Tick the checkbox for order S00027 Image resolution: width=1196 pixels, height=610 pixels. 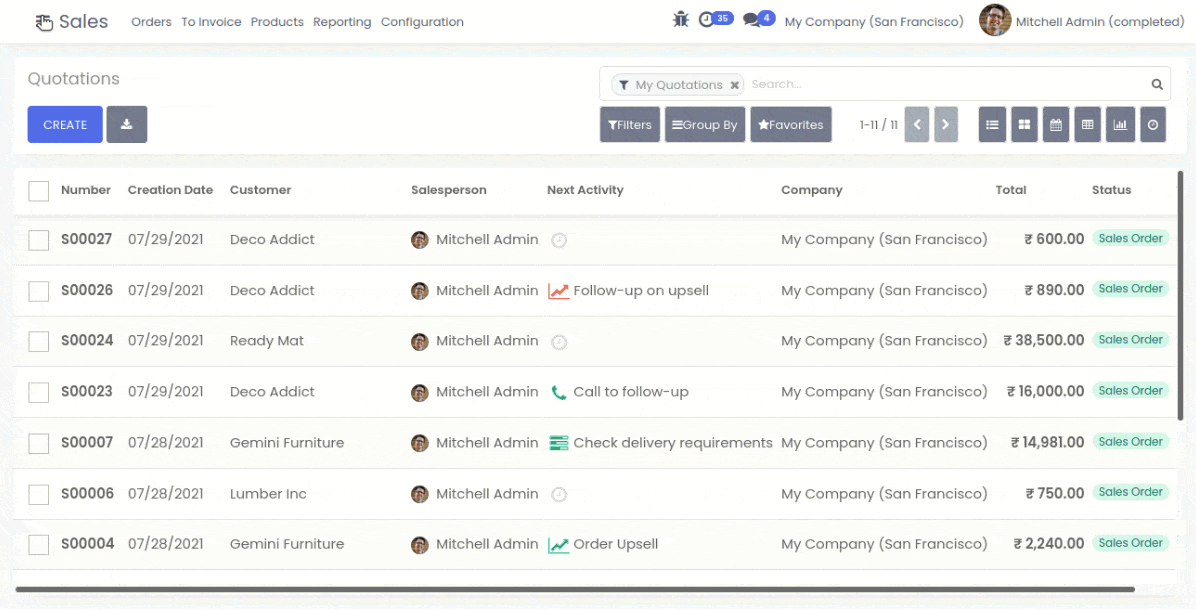click(39, 240)
